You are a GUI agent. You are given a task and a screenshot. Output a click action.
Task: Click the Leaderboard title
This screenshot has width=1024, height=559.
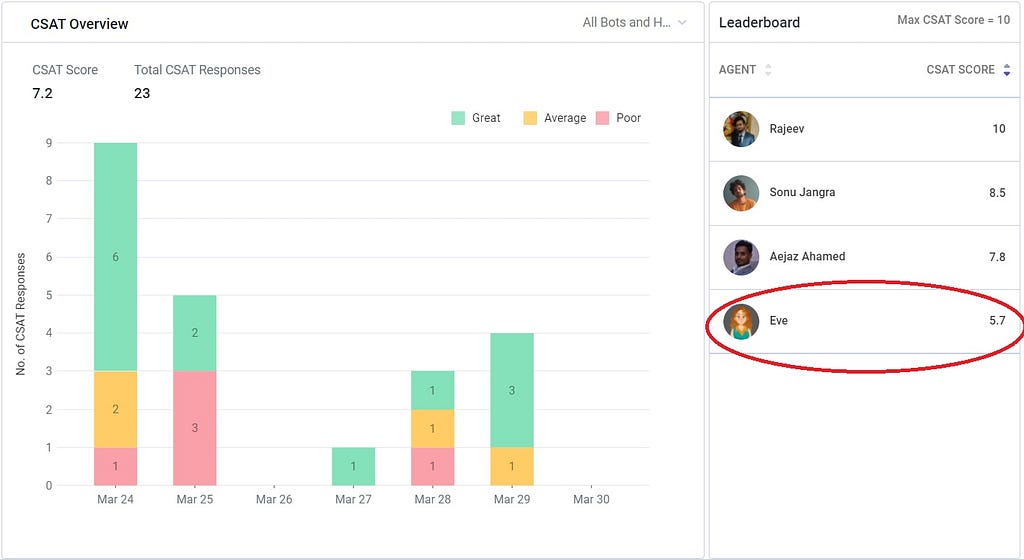point(760,23)
